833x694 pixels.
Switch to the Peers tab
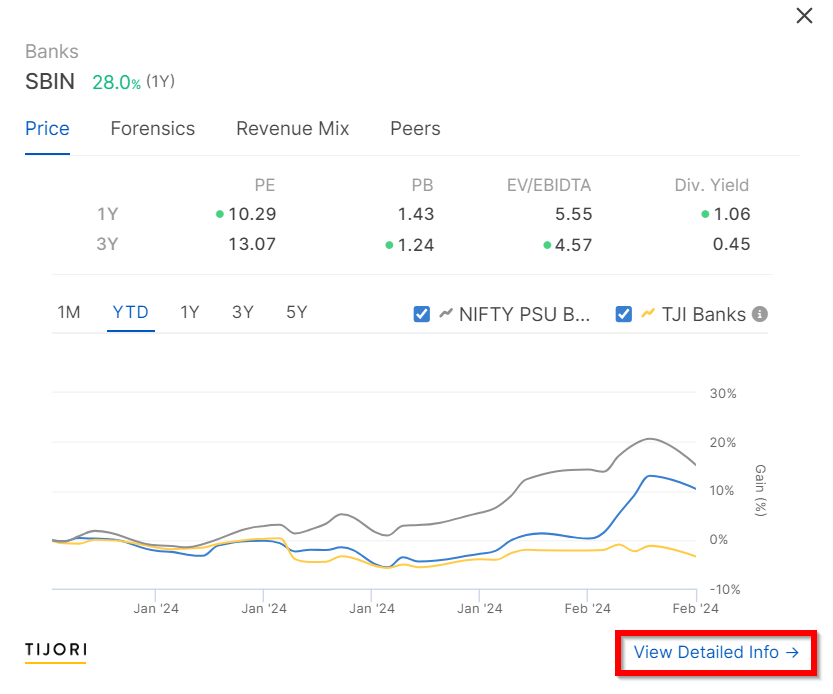[x=415, y=129]
